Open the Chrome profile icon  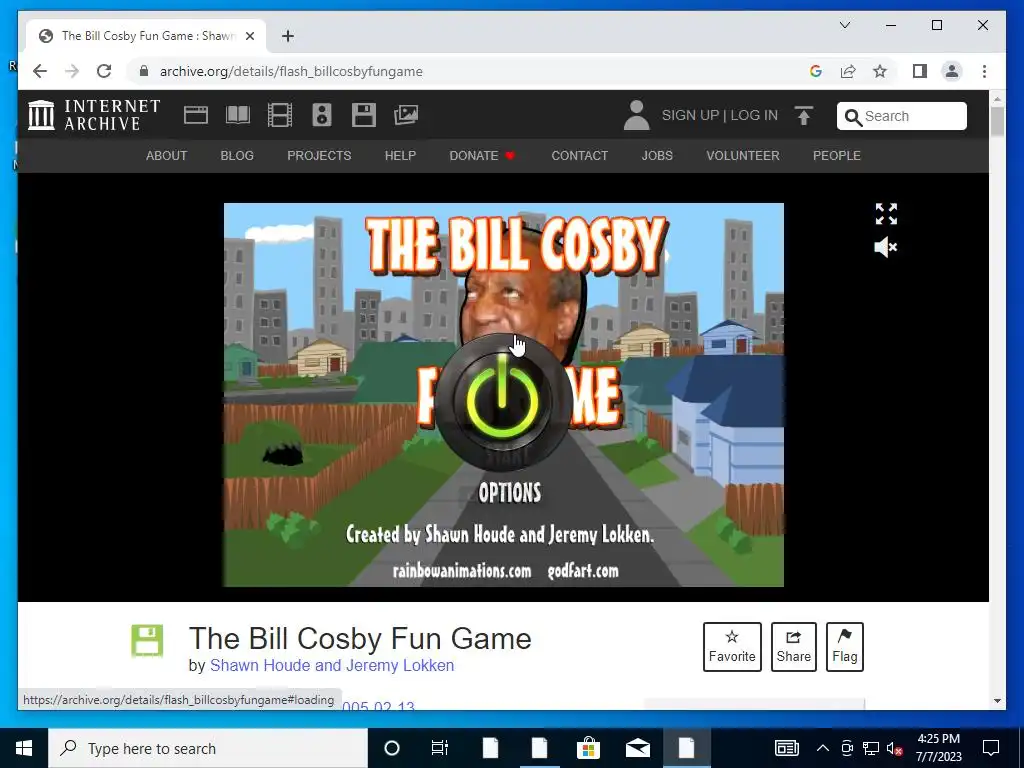click(952, 71)
